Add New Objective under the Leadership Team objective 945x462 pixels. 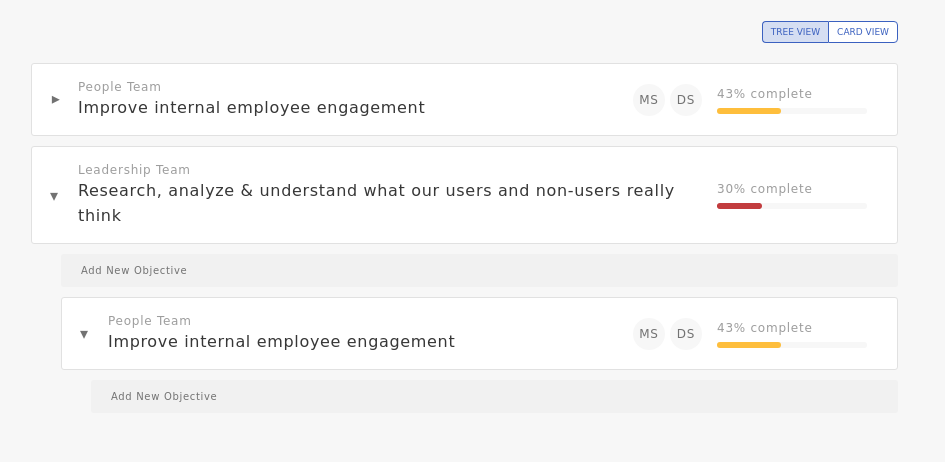click(x=134, y=270)
